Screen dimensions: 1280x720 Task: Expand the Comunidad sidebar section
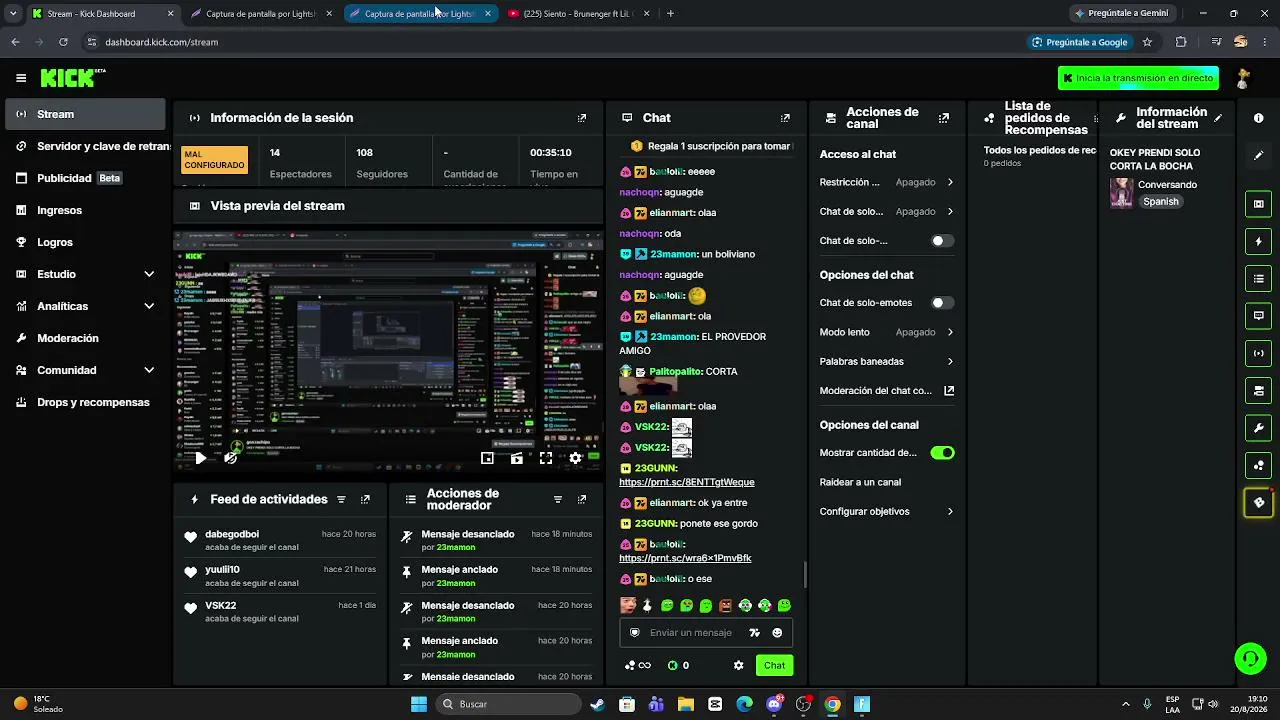click(149, 370)
